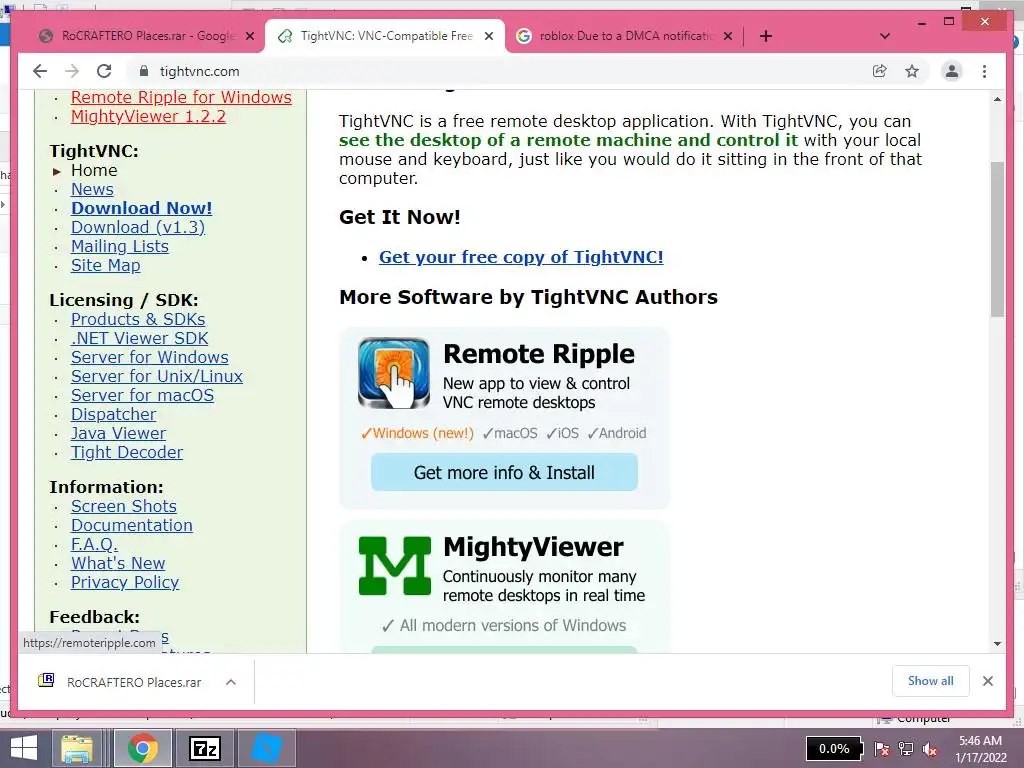Open Remote Ripple for Windows link
The width and height of the screenshot is (1024, 768).
181,97
